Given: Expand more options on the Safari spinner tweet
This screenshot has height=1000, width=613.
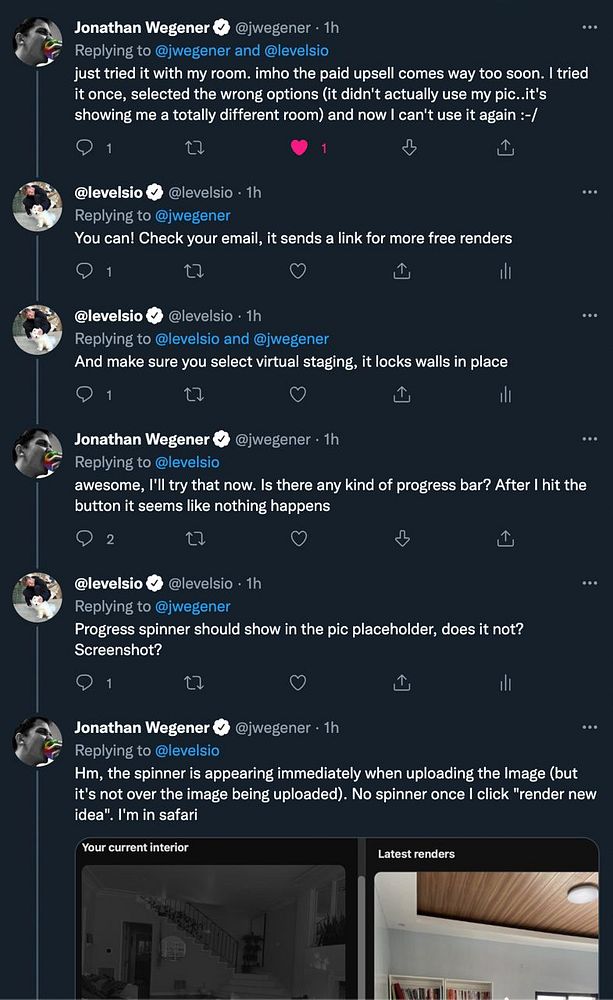Looking at the screenshot, I should (x=588, y=727).
